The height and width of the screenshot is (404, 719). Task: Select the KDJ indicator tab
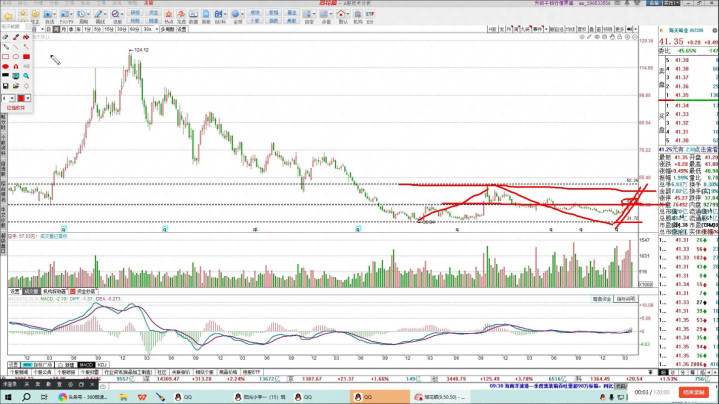(x=102, y=365)
